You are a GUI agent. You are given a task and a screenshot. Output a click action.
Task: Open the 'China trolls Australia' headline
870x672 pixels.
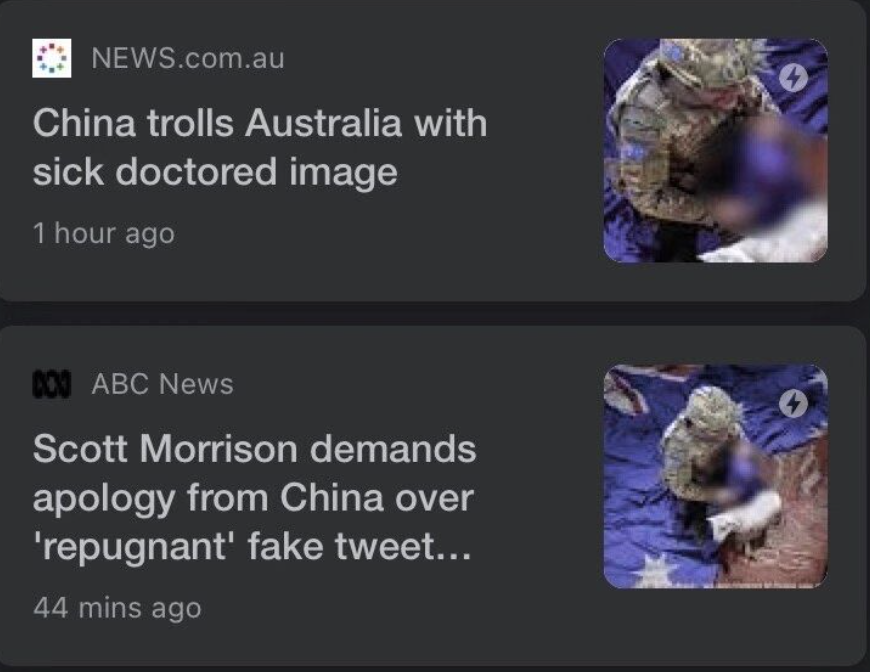tap(260, 147)
